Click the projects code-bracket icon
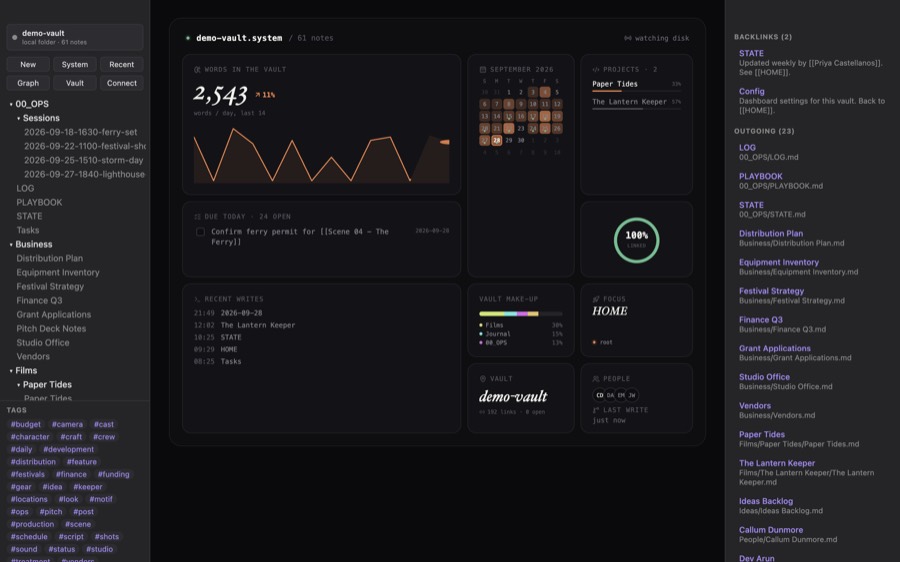Image resolution: width=900 pixels, height=562 pixels. tap(596, 69)
